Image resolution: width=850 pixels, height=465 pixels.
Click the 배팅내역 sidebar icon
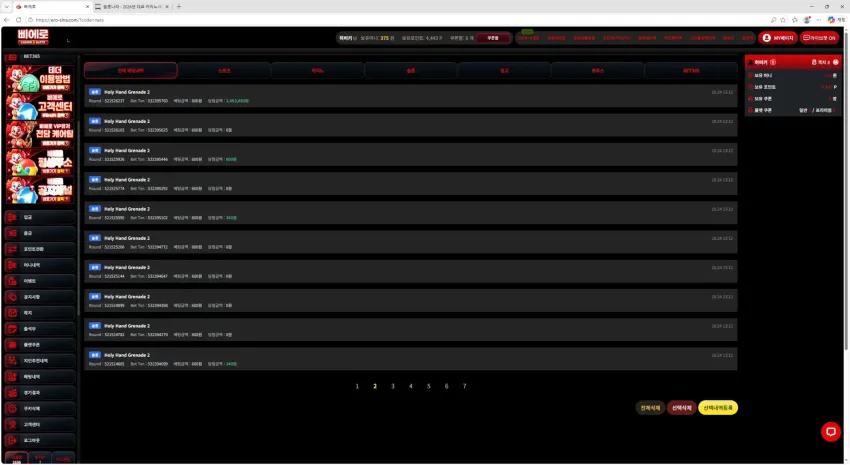(x=12, y=377)
